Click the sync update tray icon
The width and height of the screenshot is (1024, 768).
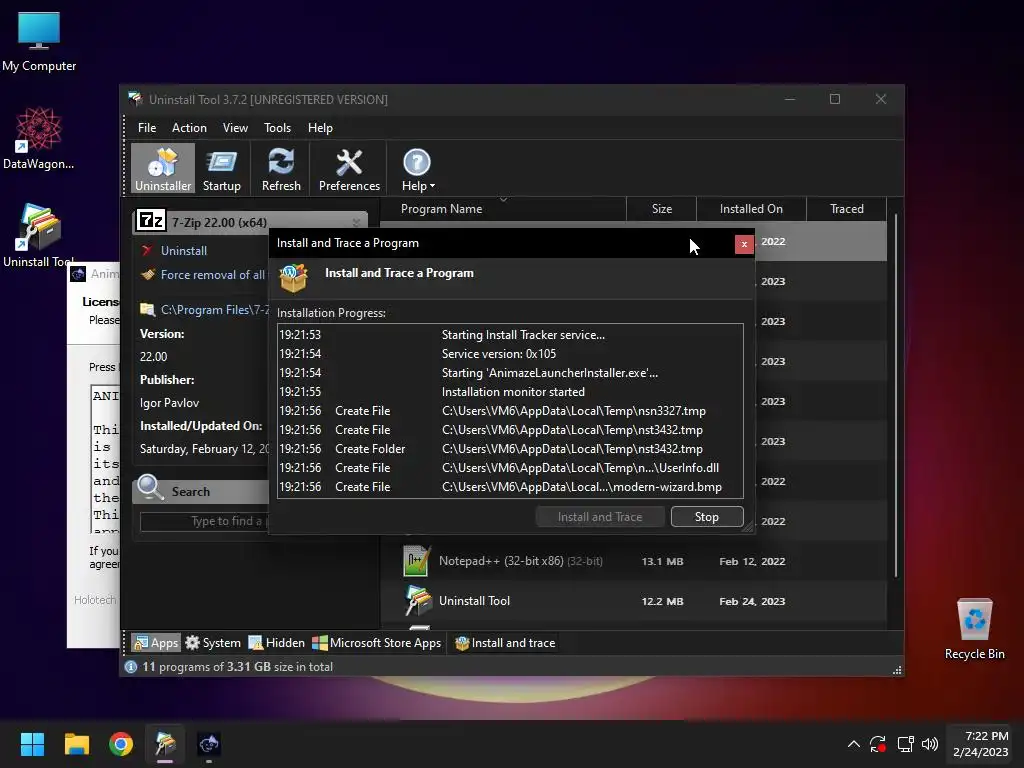(x=878, y=744)
